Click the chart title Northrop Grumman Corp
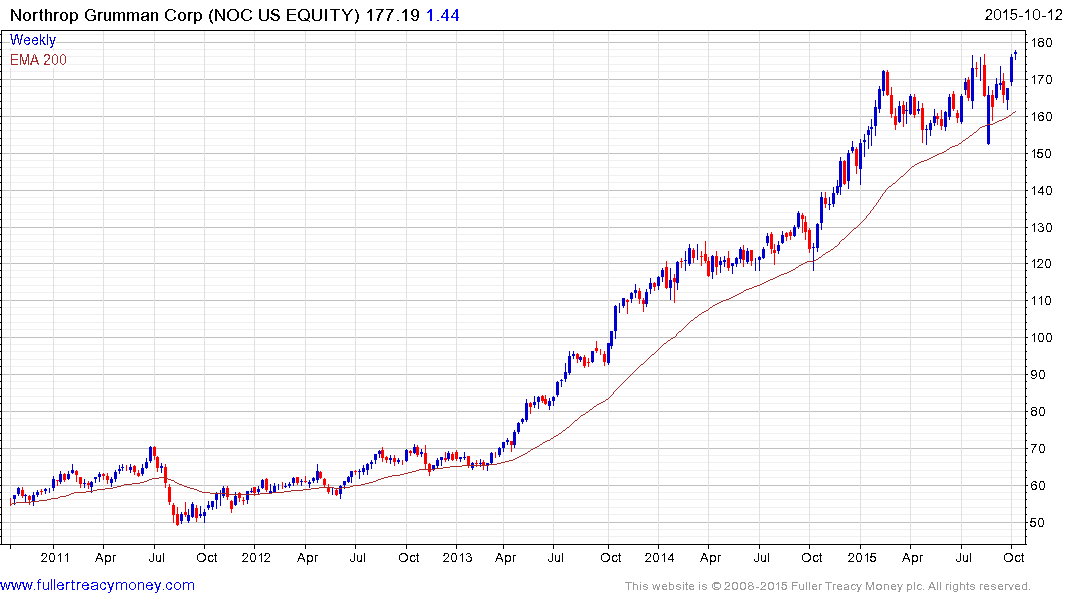The width and height of the screenshot is (1075, 600). pyautogui.click(x=106, y=15)
